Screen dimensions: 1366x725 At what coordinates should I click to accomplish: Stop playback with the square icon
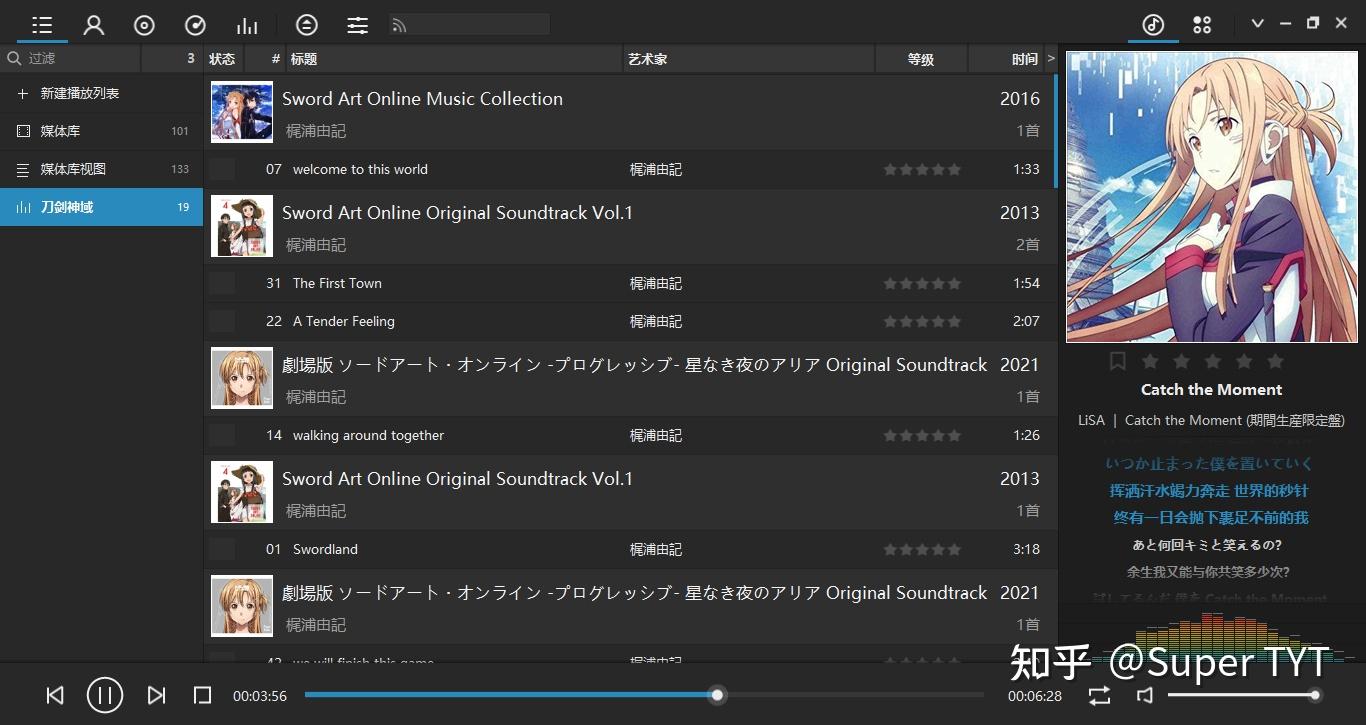202,695
